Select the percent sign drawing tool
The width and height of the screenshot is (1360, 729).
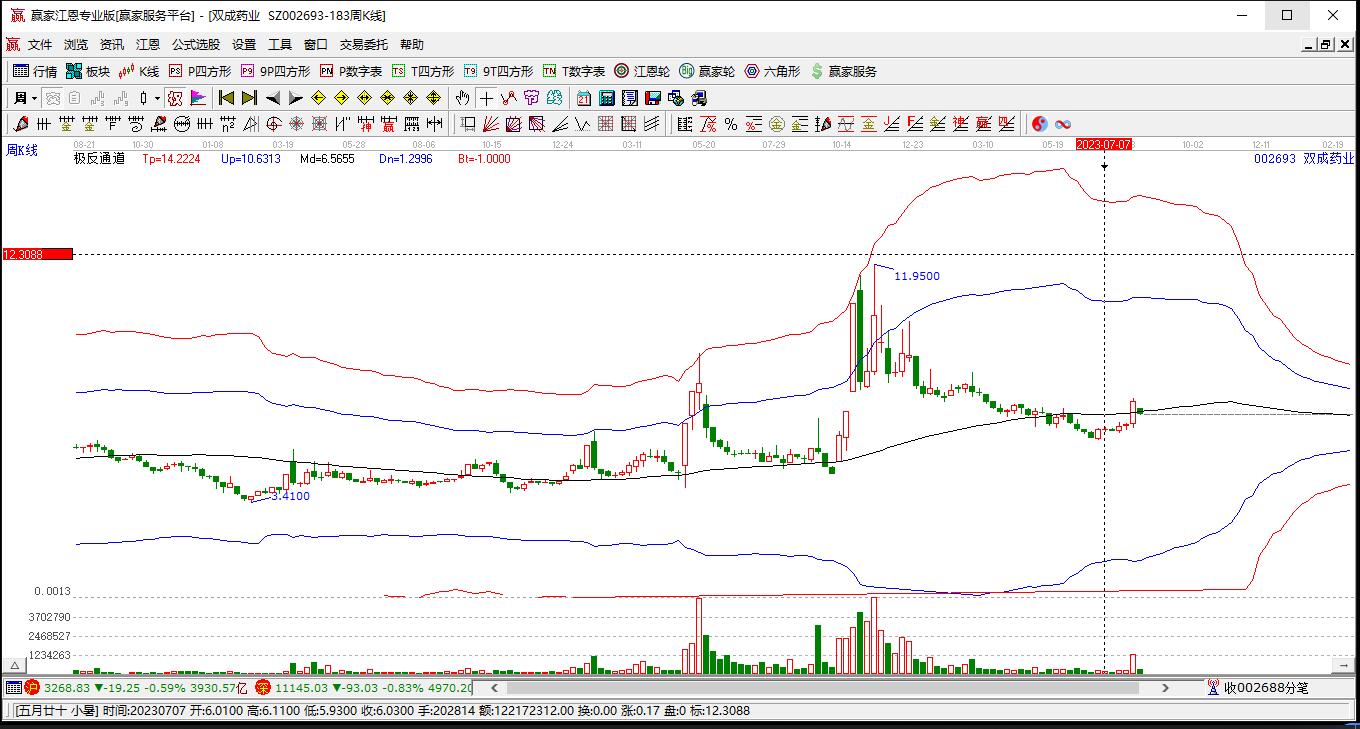731,124
